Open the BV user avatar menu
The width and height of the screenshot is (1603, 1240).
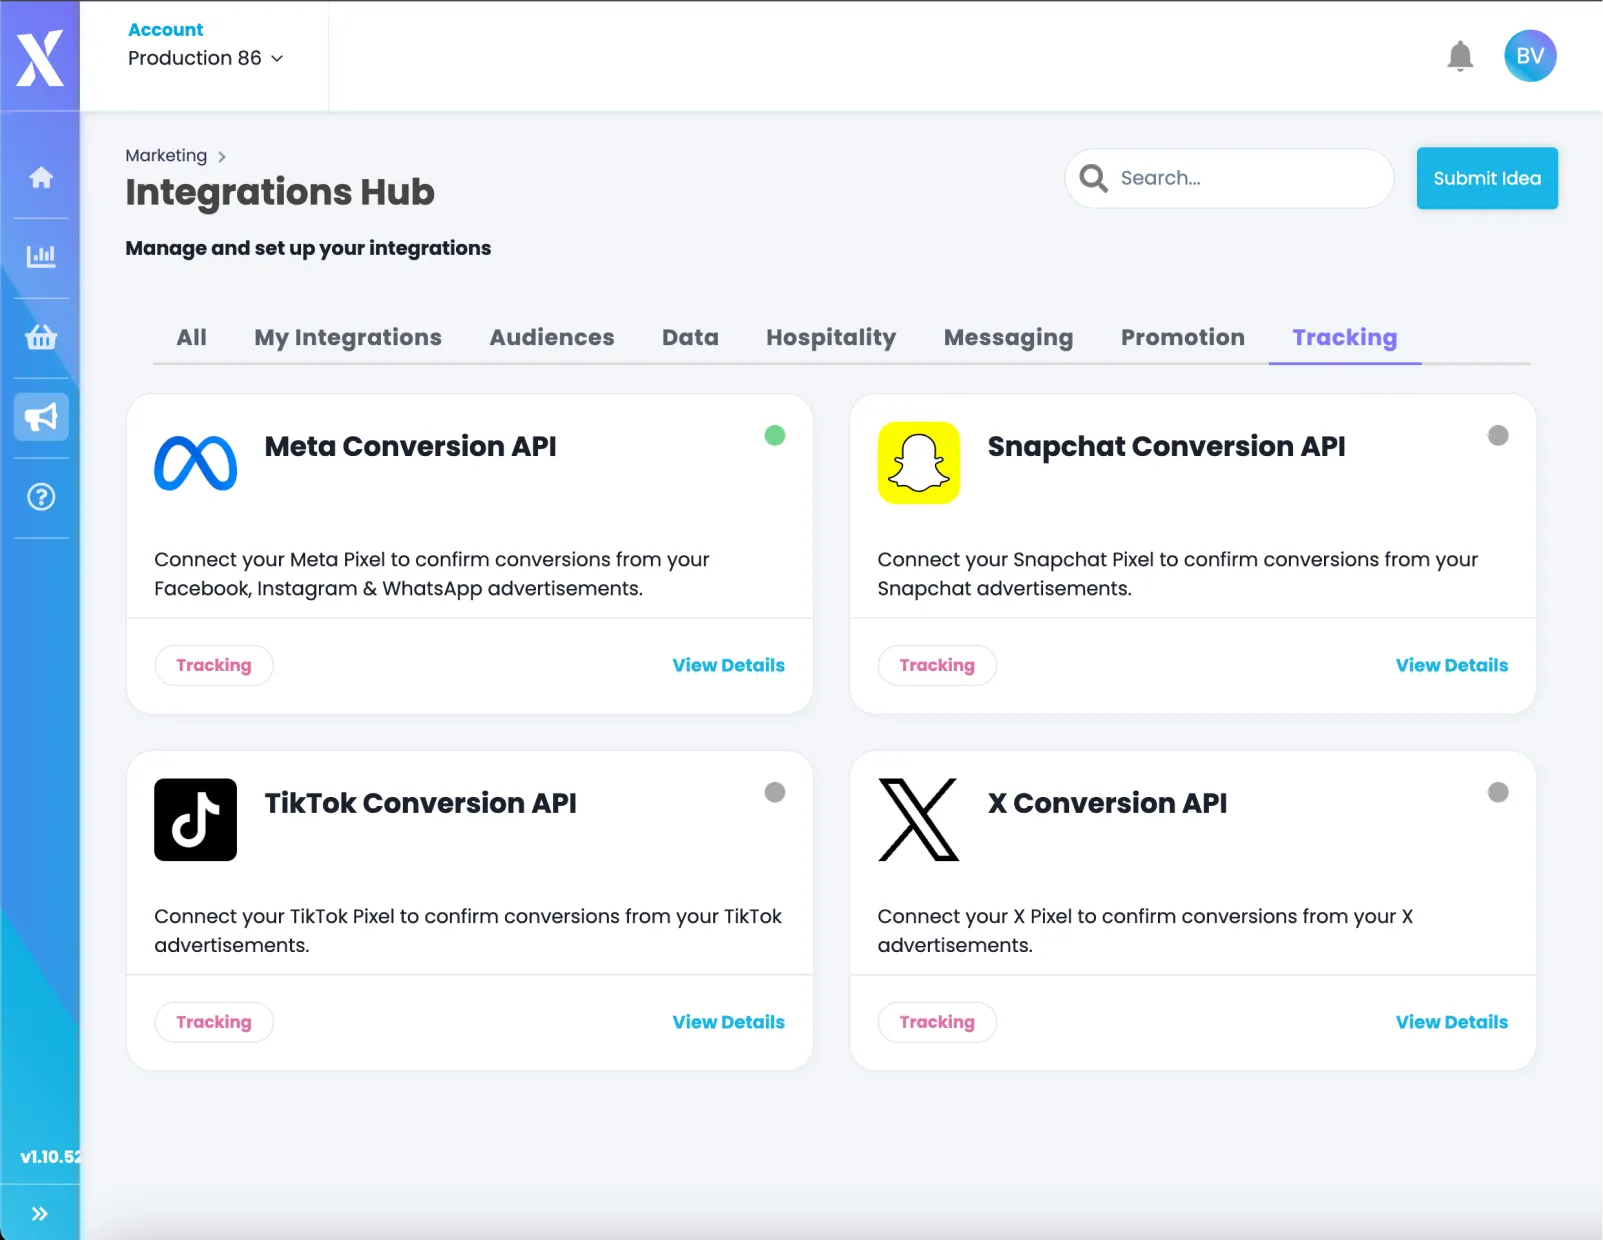pos(1530,56)
